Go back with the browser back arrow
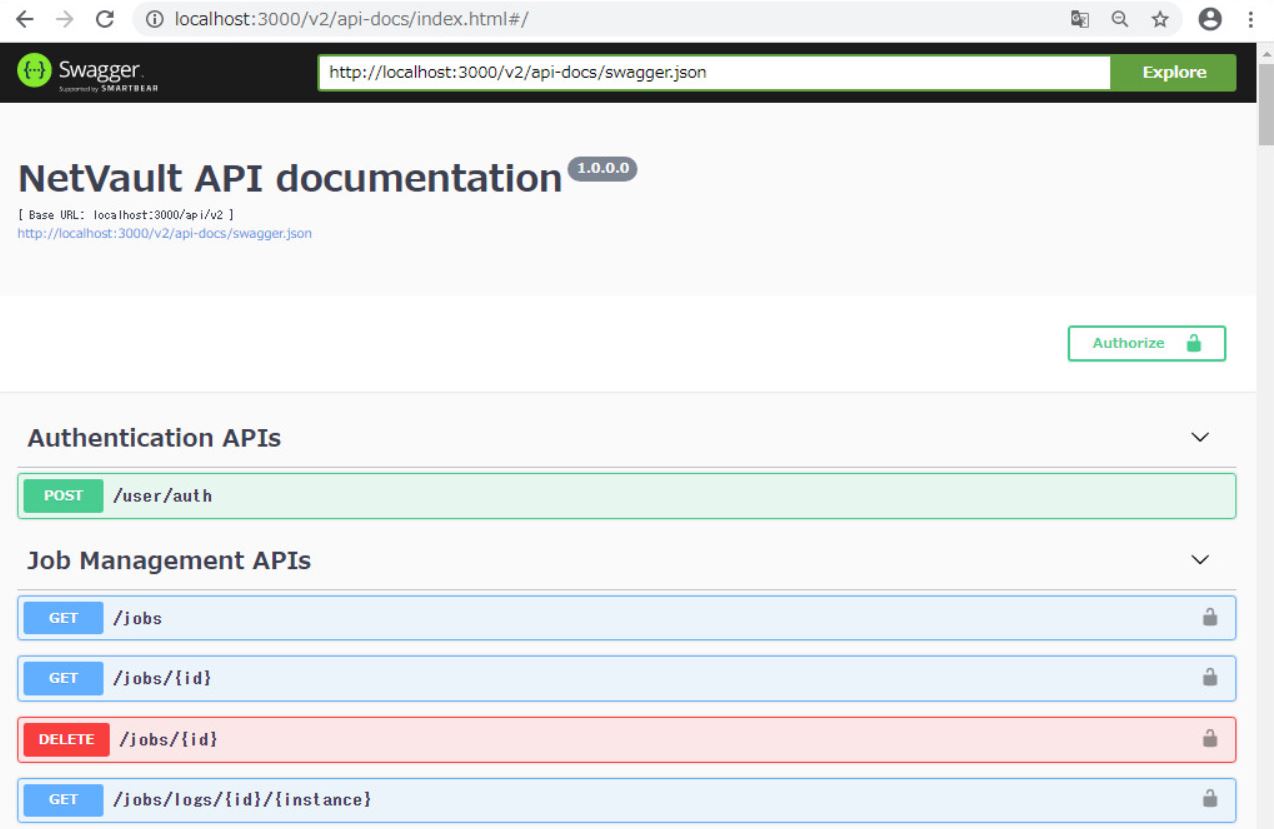 point(25,19)
